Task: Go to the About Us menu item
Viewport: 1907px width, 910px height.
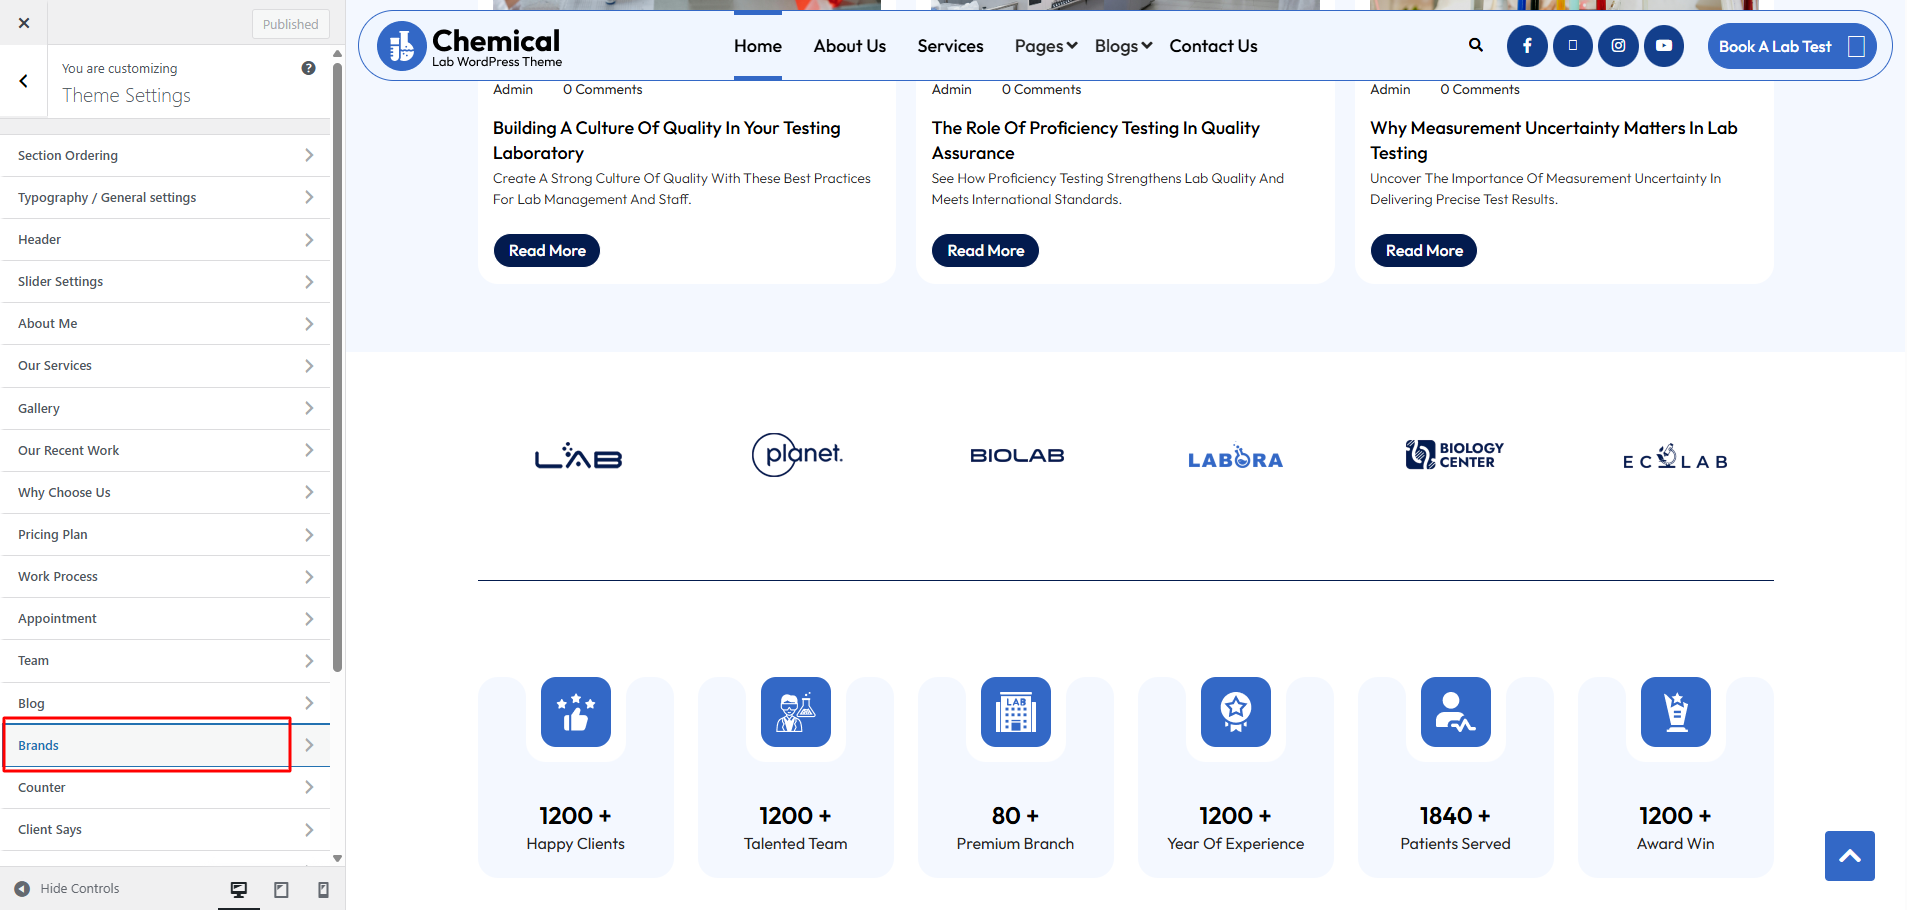Action: tap(849, 46)
